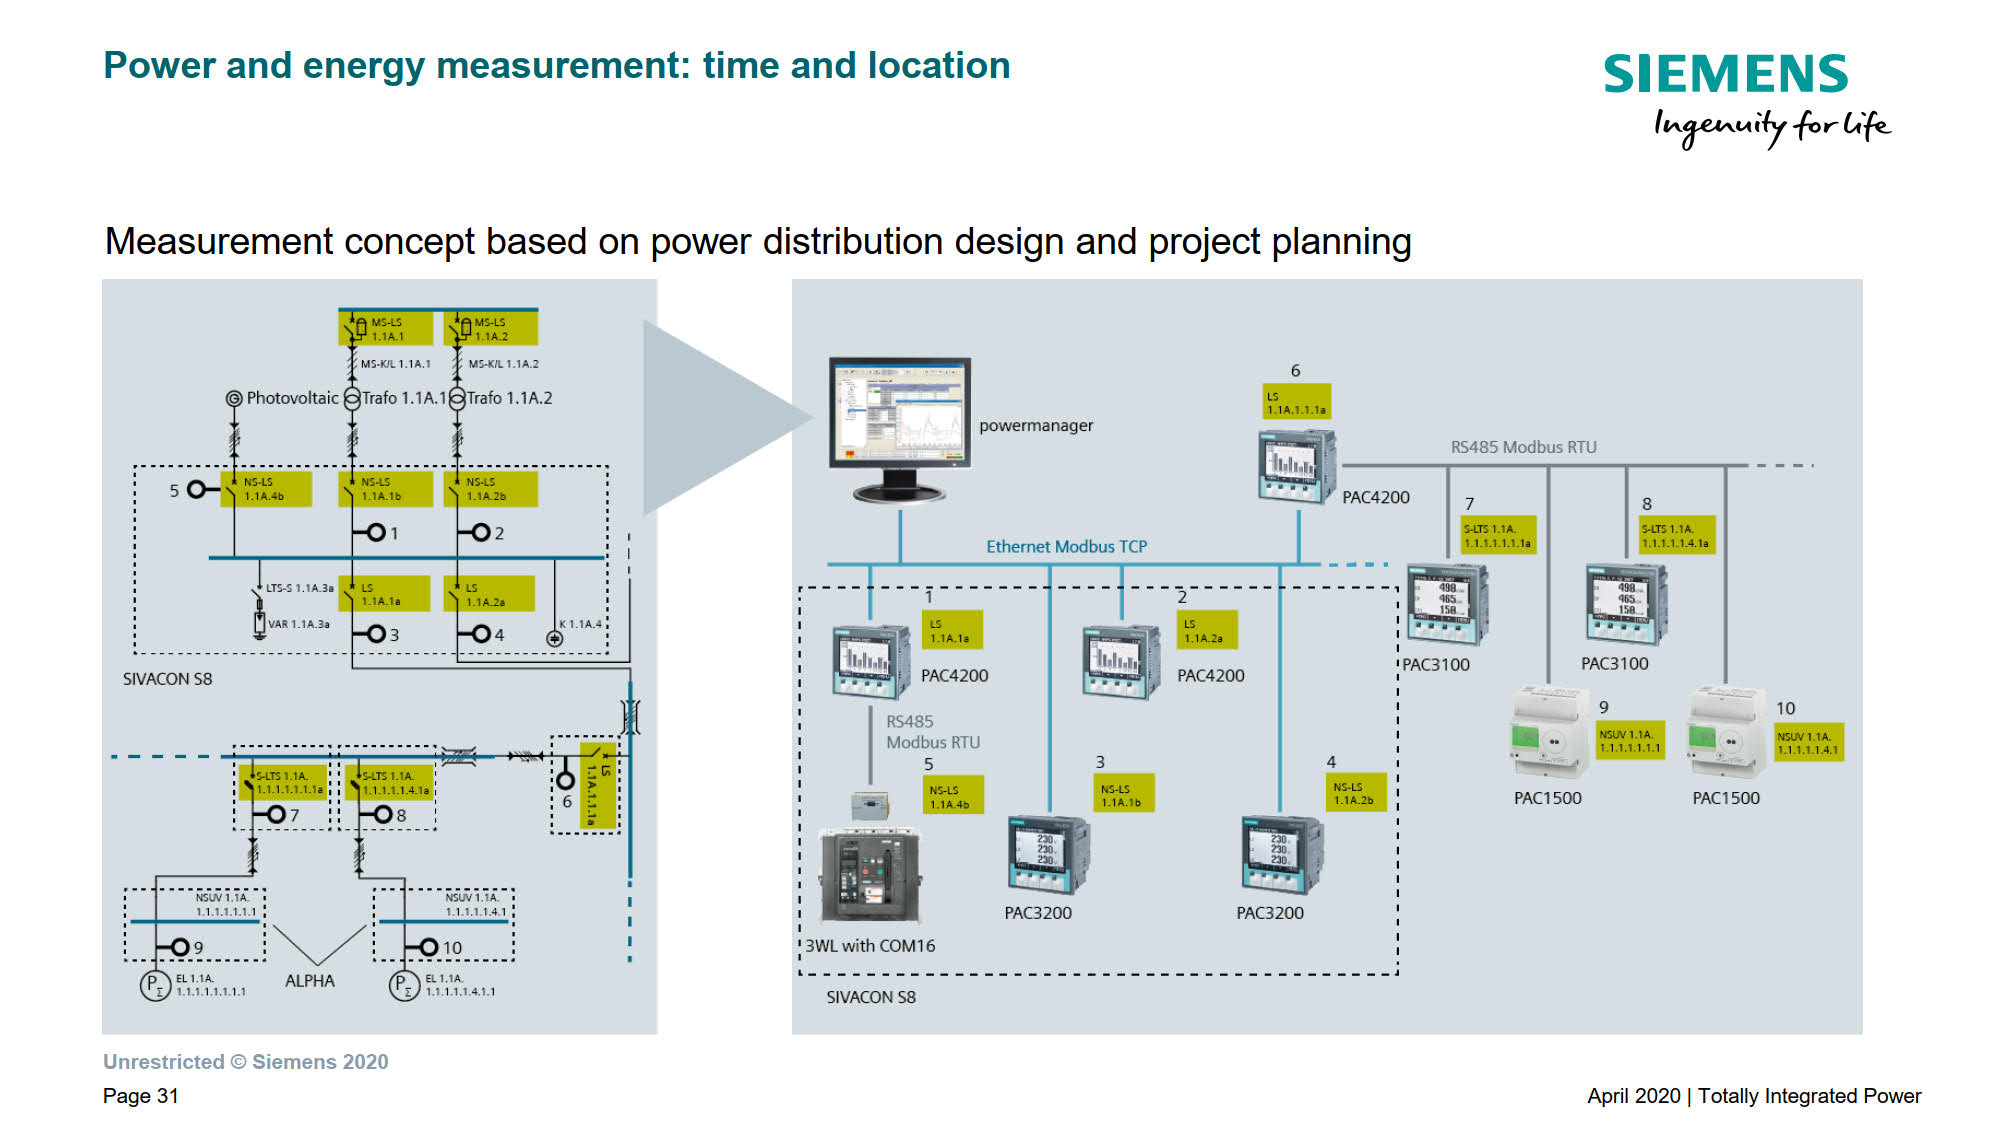Click the ALPHA label in left diagram
Screen dimensions: 2001x1125
309,981
